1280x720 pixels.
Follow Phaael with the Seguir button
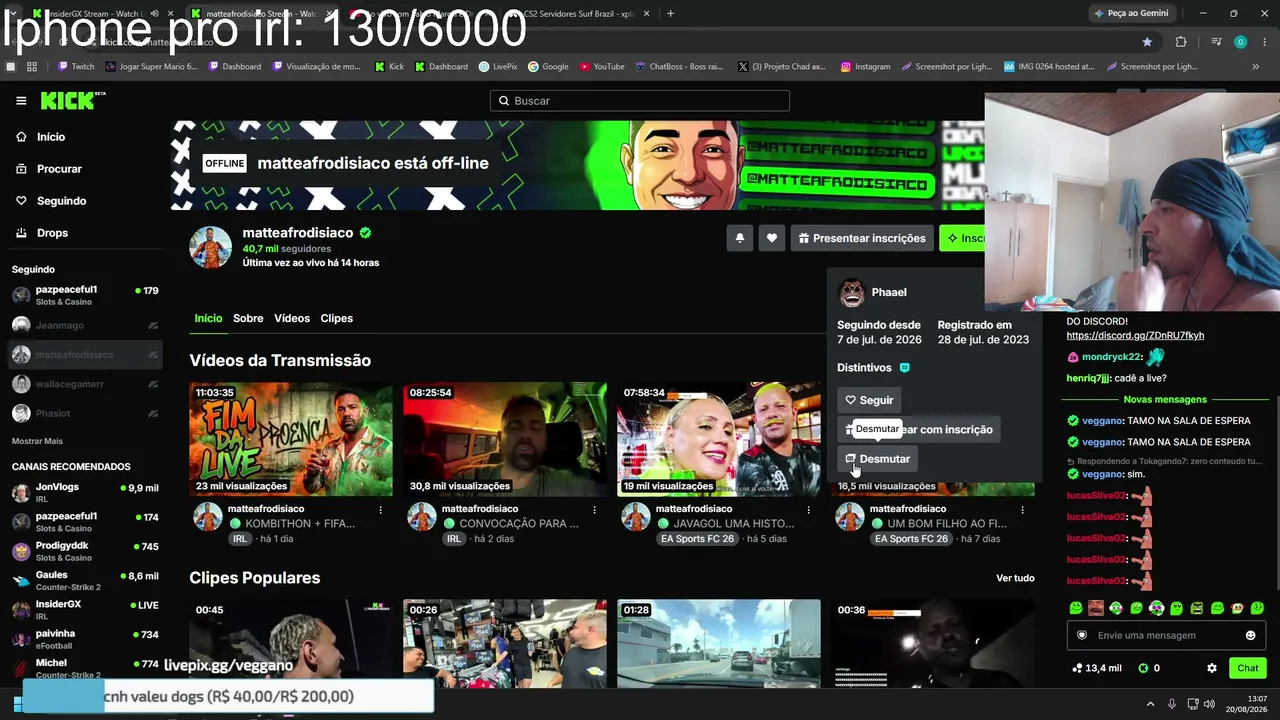(869, 400)
